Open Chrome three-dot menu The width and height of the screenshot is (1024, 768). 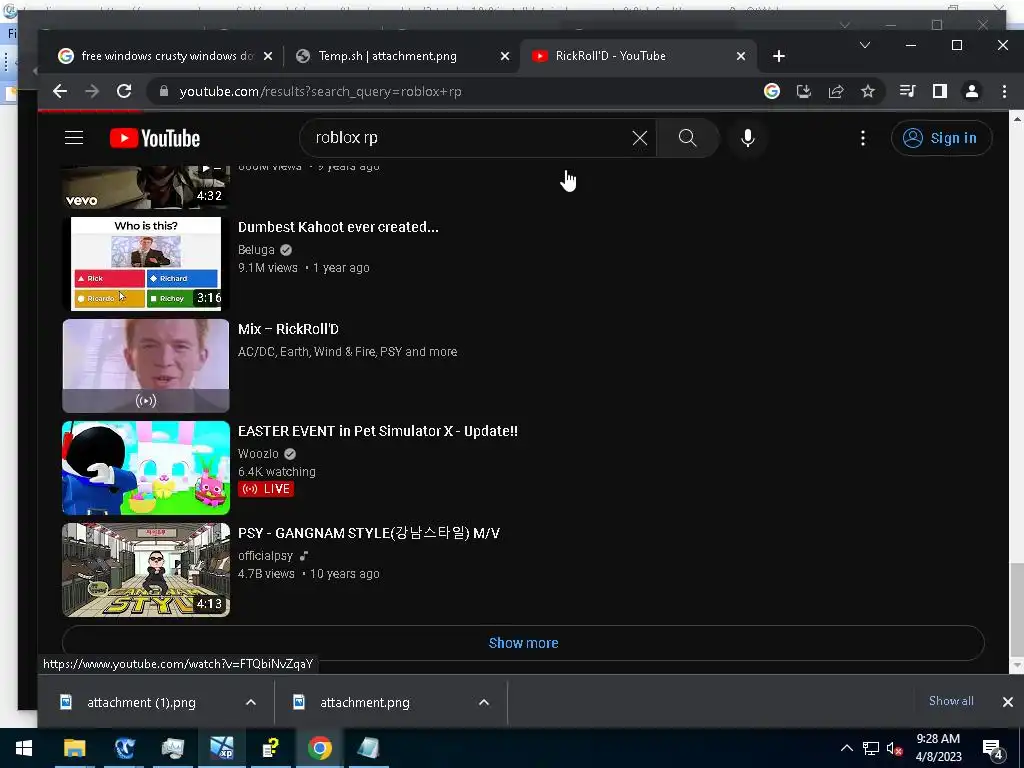[1004, 91]
